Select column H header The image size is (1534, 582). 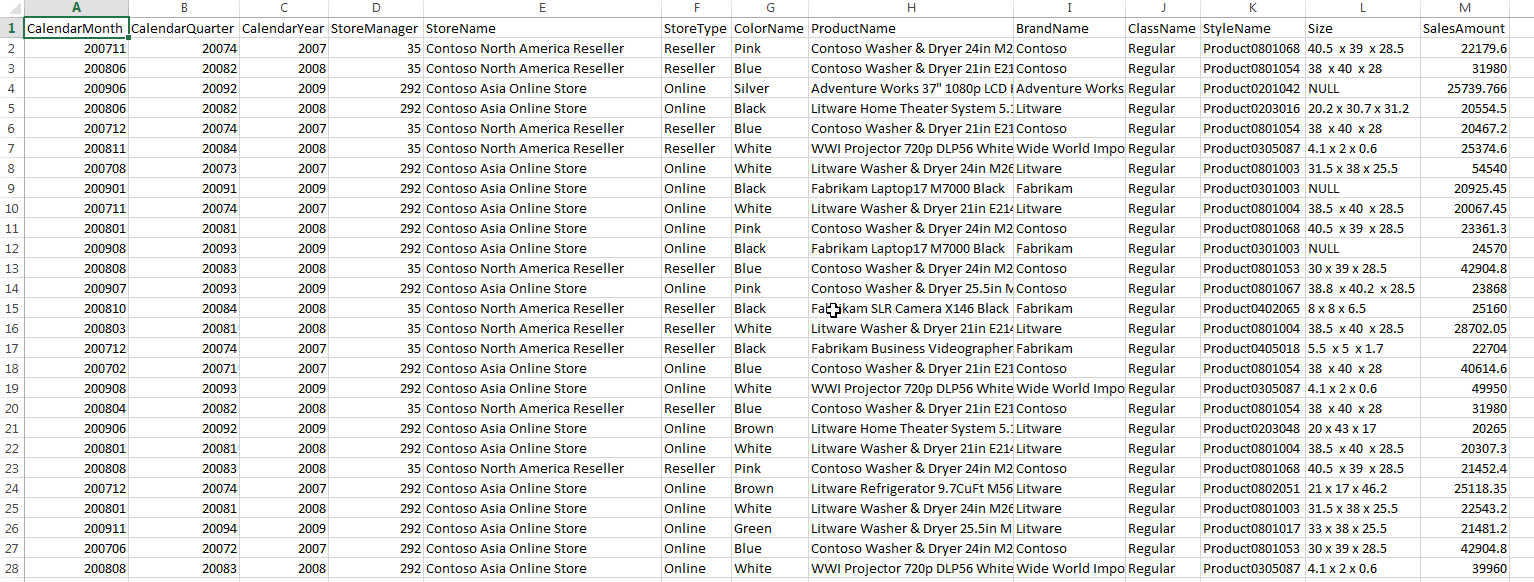tap(910, 8)
